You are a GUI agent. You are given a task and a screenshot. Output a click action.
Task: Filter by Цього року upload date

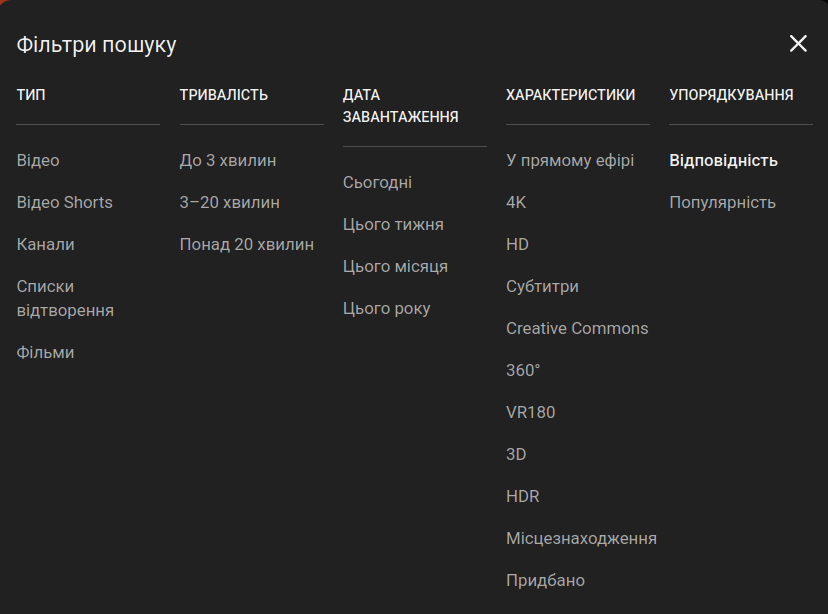pos(386,309)
